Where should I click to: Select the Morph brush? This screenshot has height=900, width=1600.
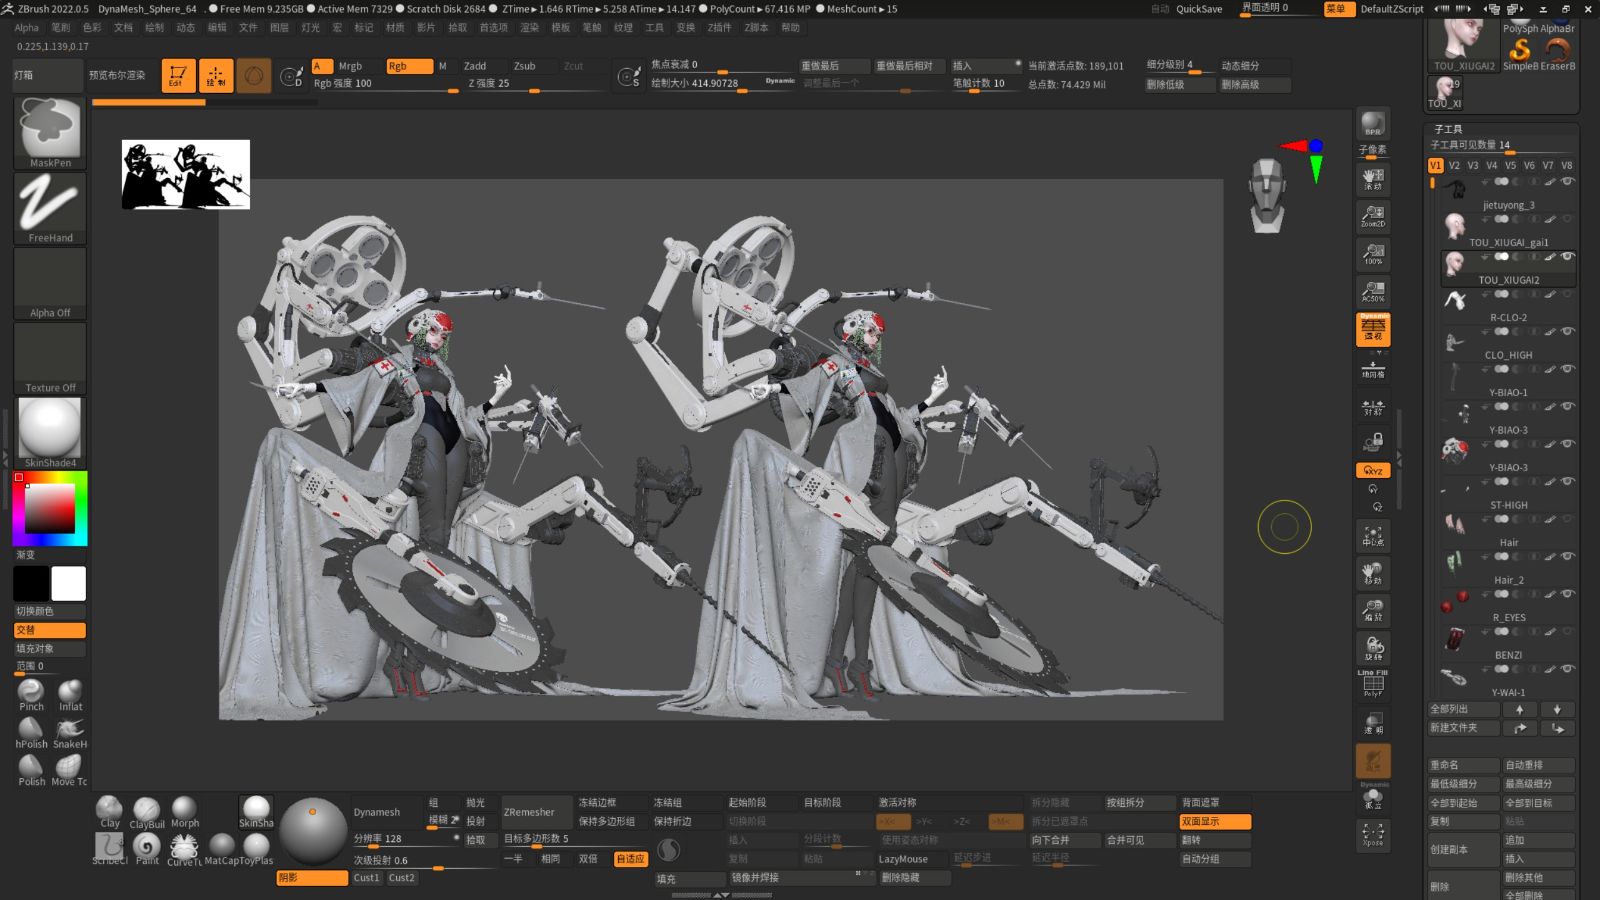pos(185,812)
